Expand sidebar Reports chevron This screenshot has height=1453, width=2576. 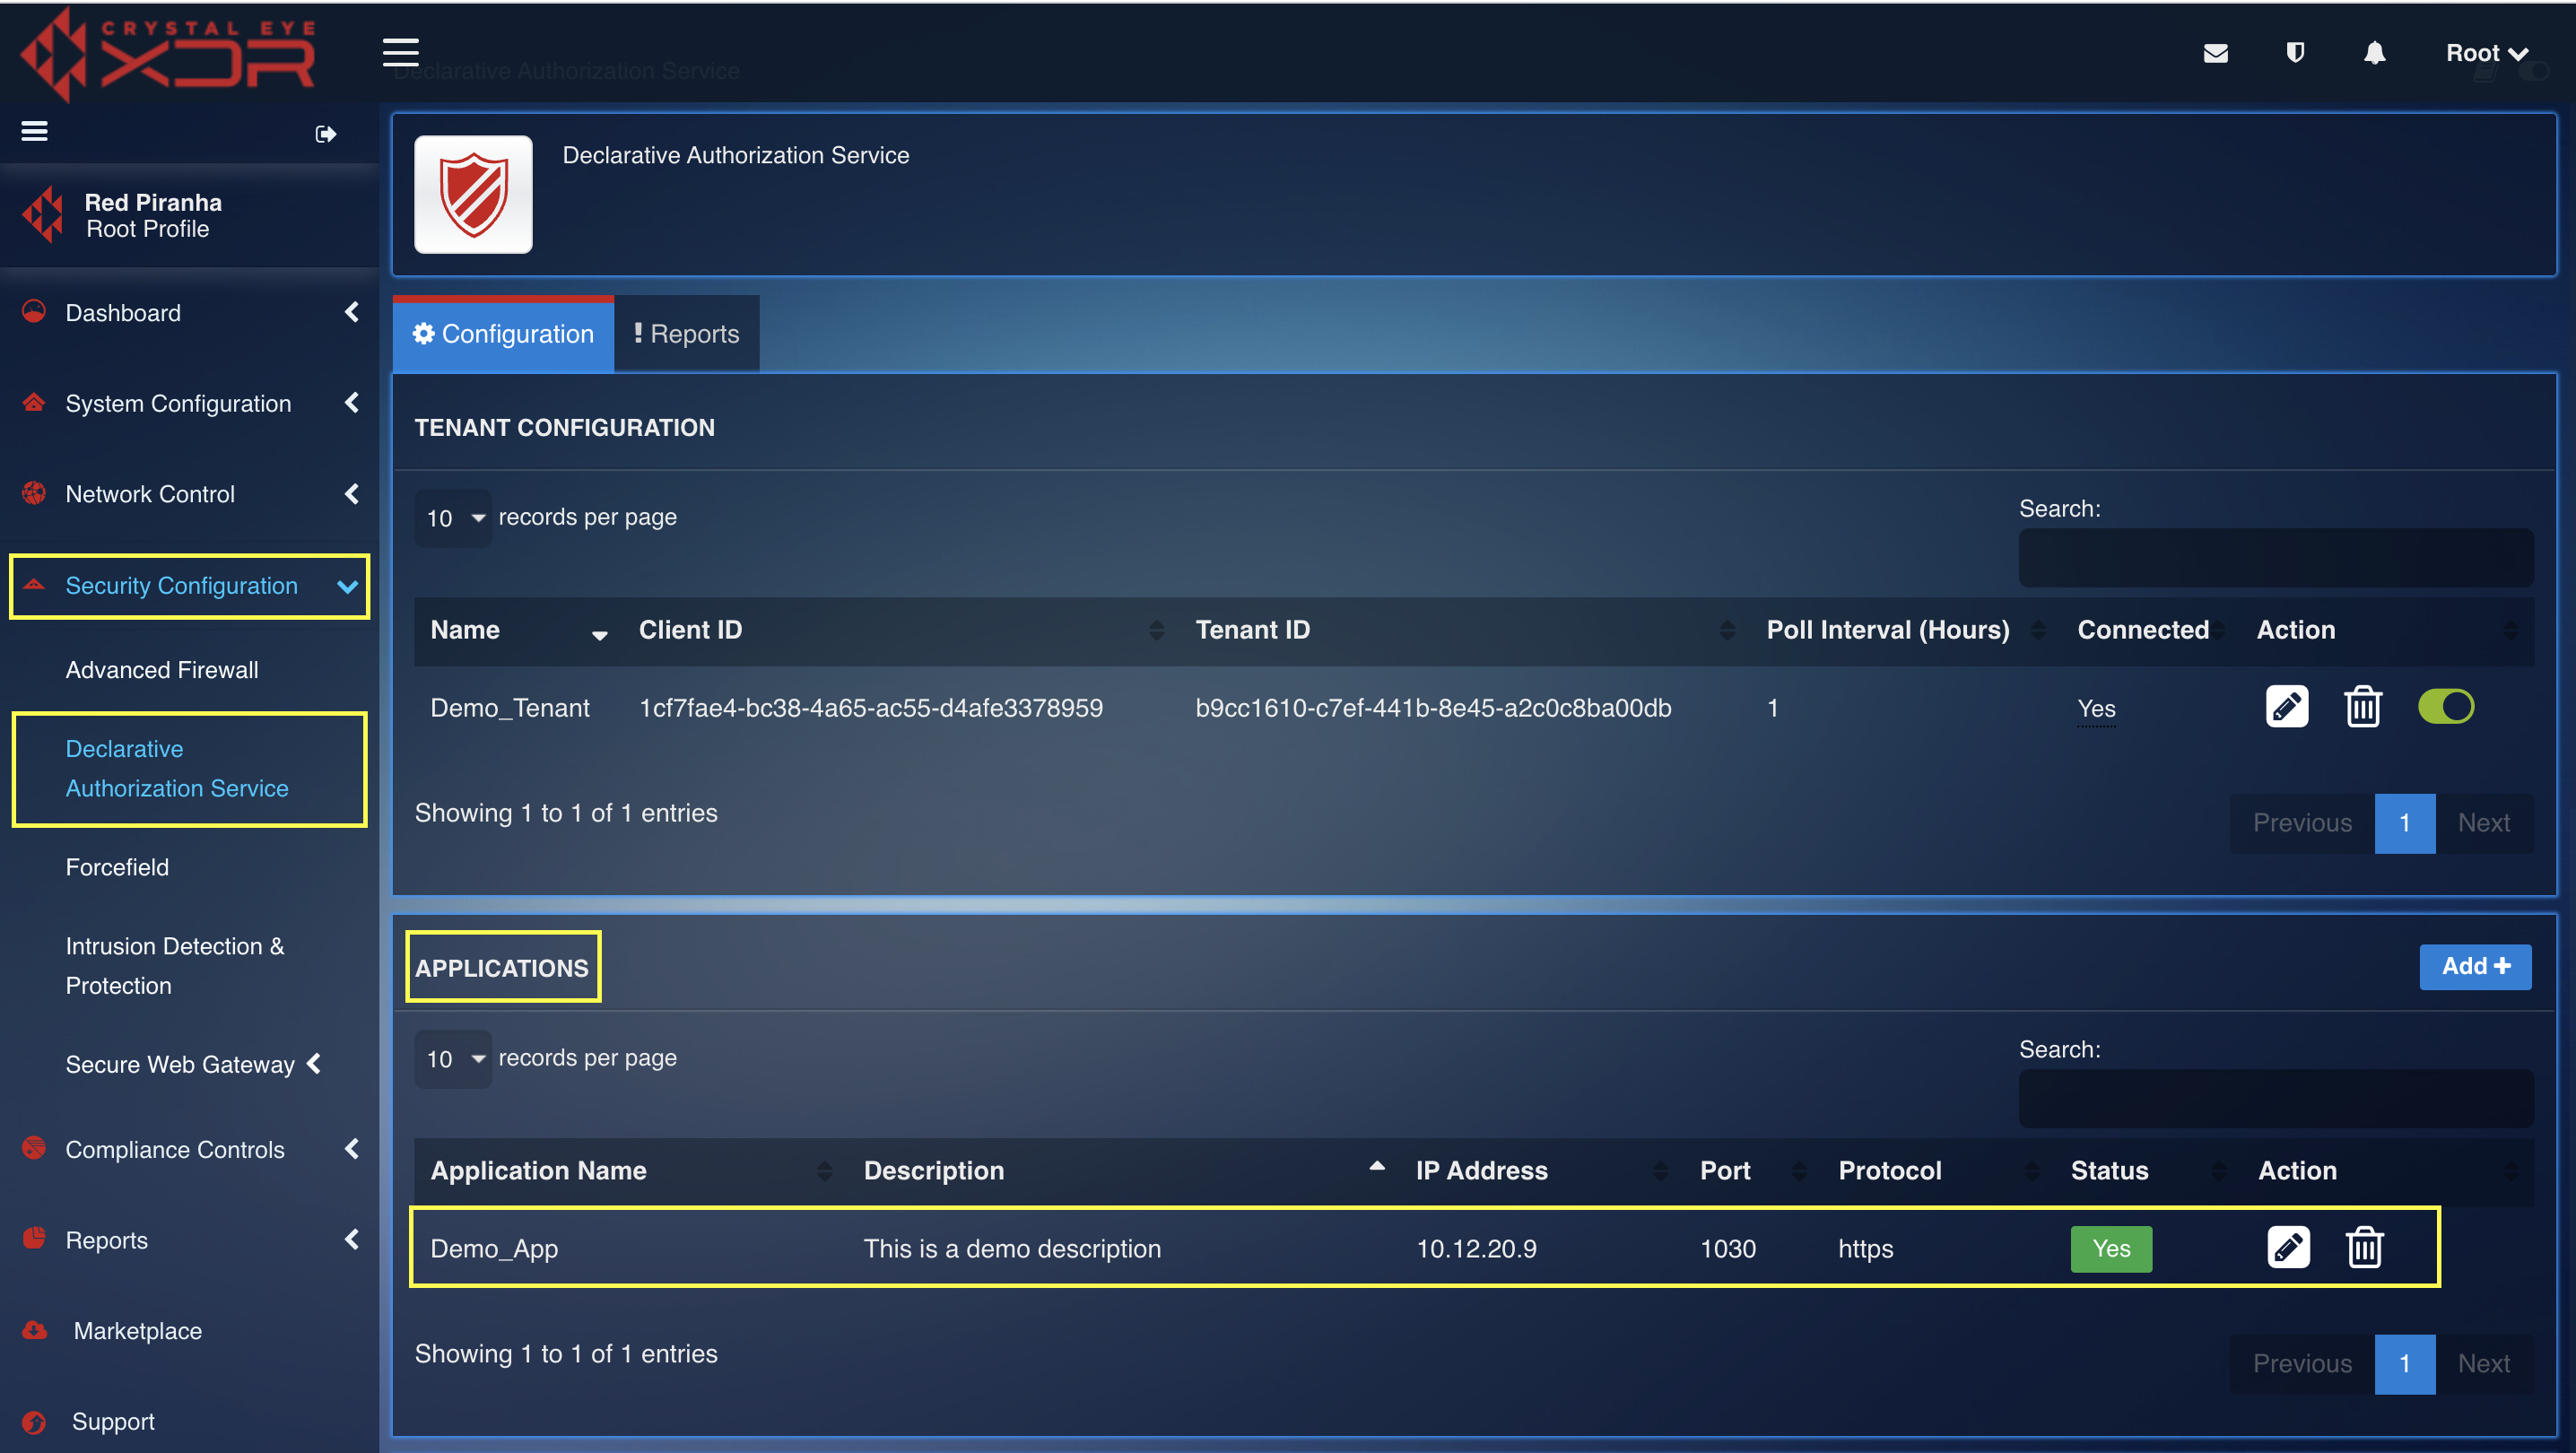pos(352,1240)
